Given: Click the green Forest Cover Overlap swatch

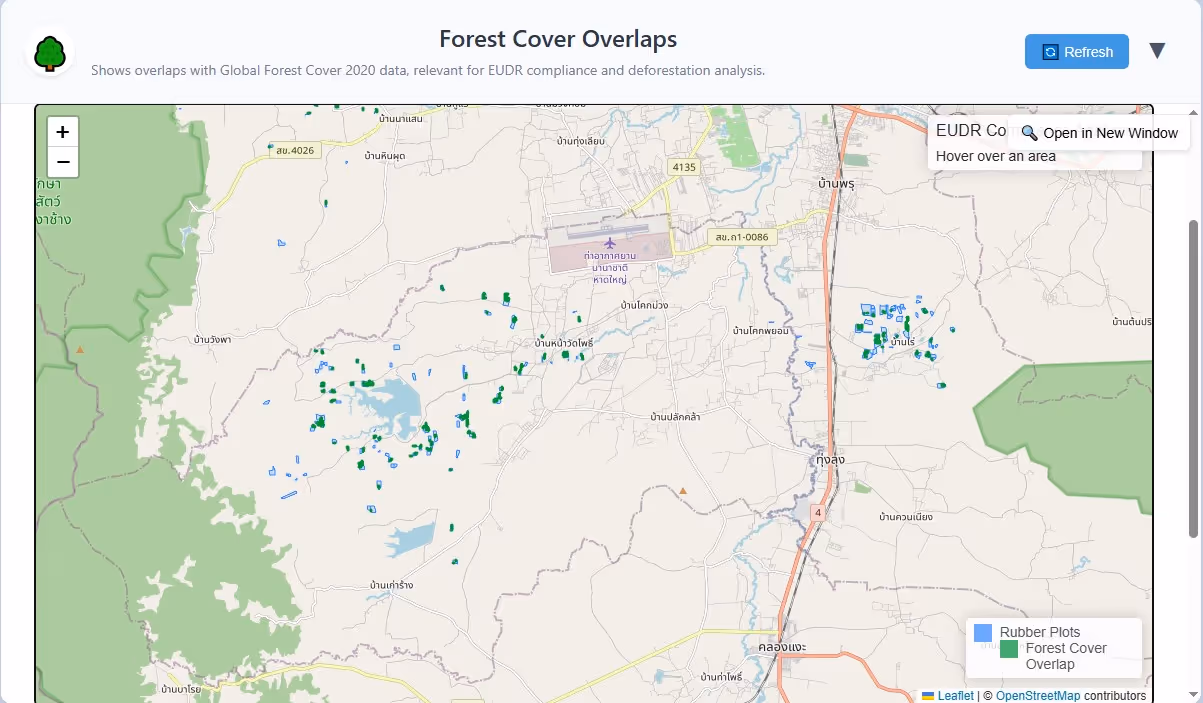Looking at the screenshot, I should [1009, 649].
